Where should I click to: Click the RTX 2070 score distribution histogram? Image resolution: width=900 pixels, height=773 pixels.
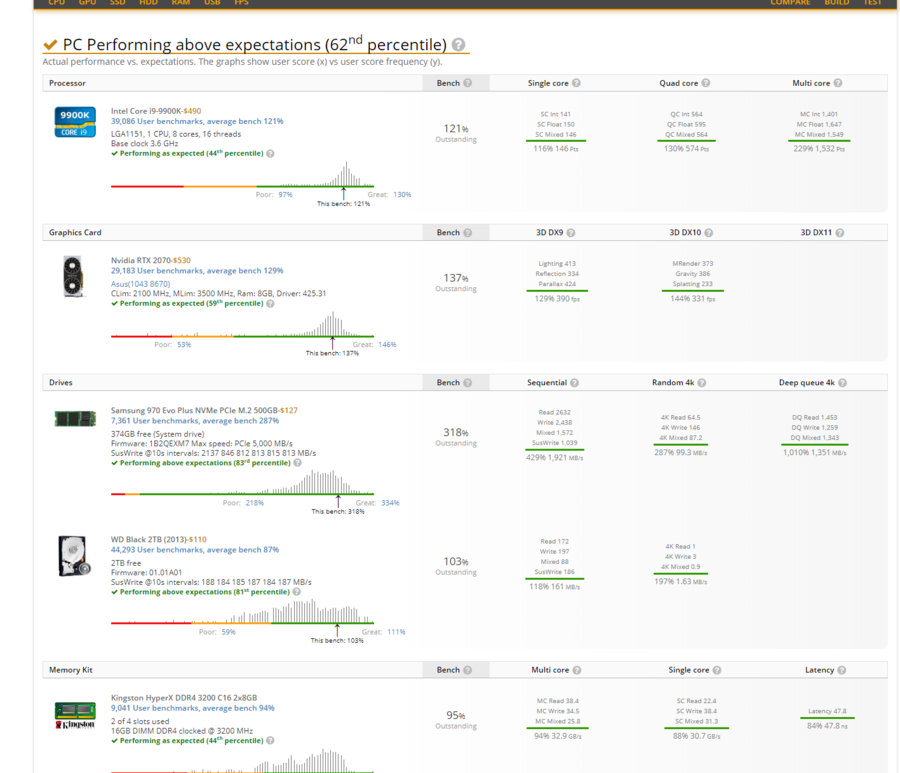pos(242,324)
